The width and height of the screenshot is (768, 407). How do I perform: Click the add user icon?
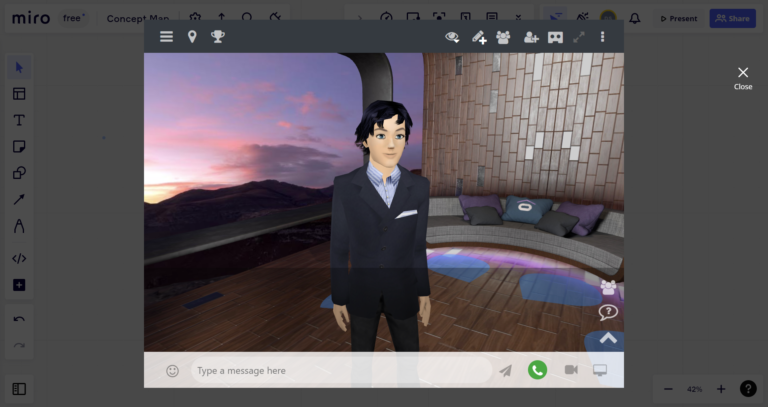(x=531, y=37)
